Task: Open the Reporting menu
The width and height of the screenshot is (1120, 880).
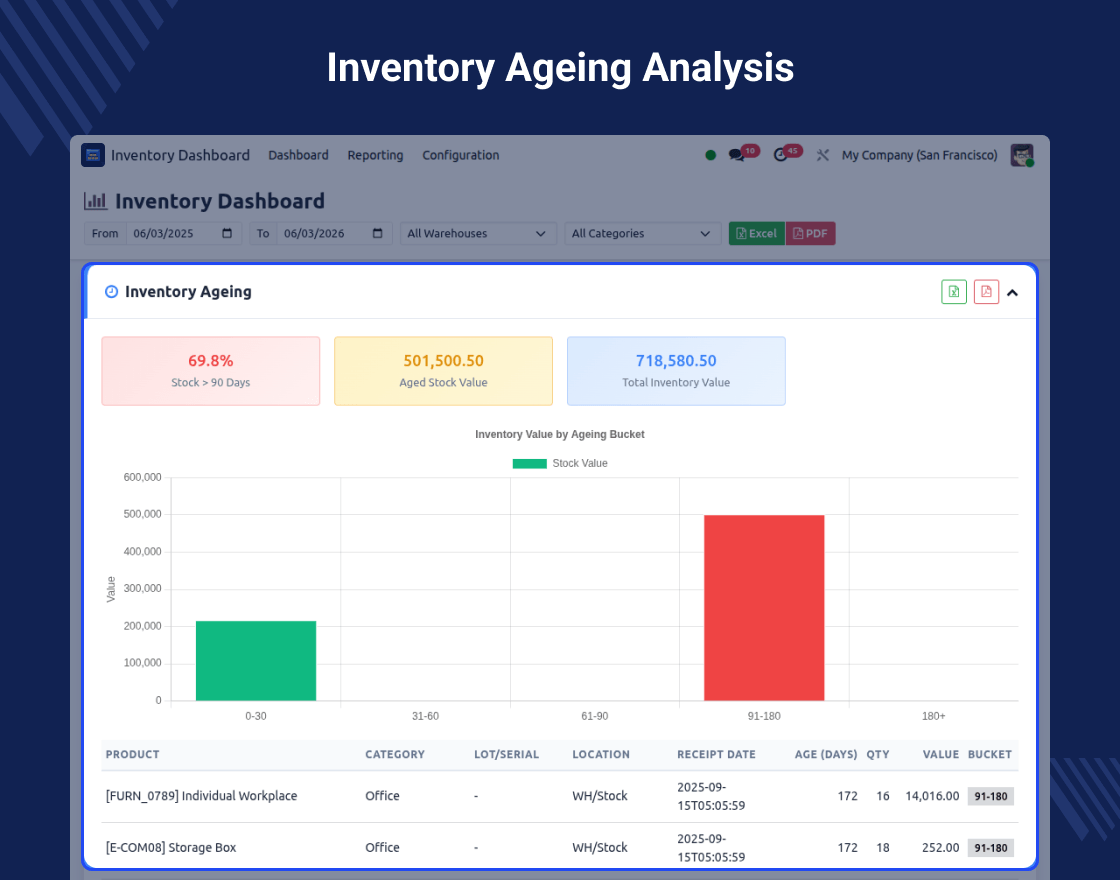Action: coord(375,155)
